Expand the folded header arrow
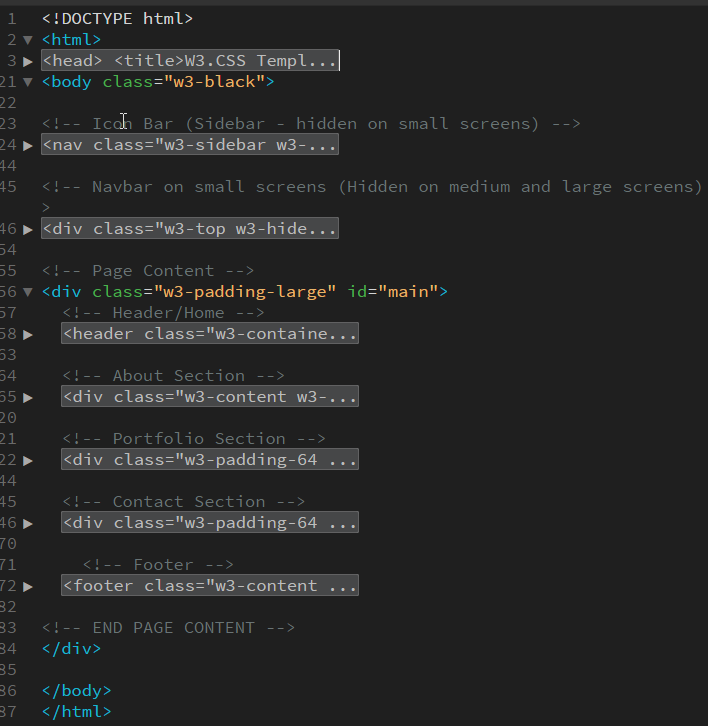This screenshot has width=708, height=726. 28,334
